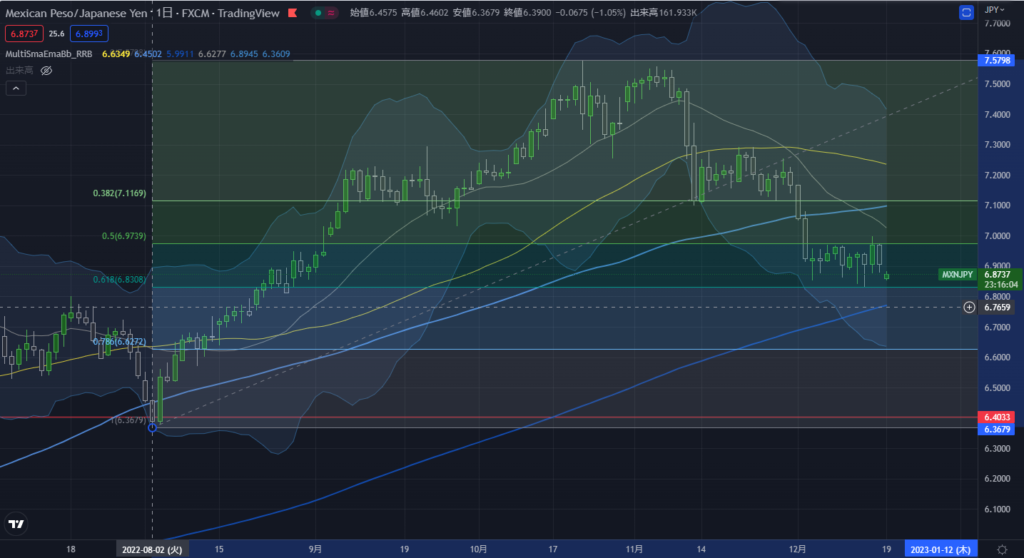This screenshot has height=558, width=1024.
Task: Click the Fibonacci anchor circle at 6.3679 low
Action: [152, 427]
